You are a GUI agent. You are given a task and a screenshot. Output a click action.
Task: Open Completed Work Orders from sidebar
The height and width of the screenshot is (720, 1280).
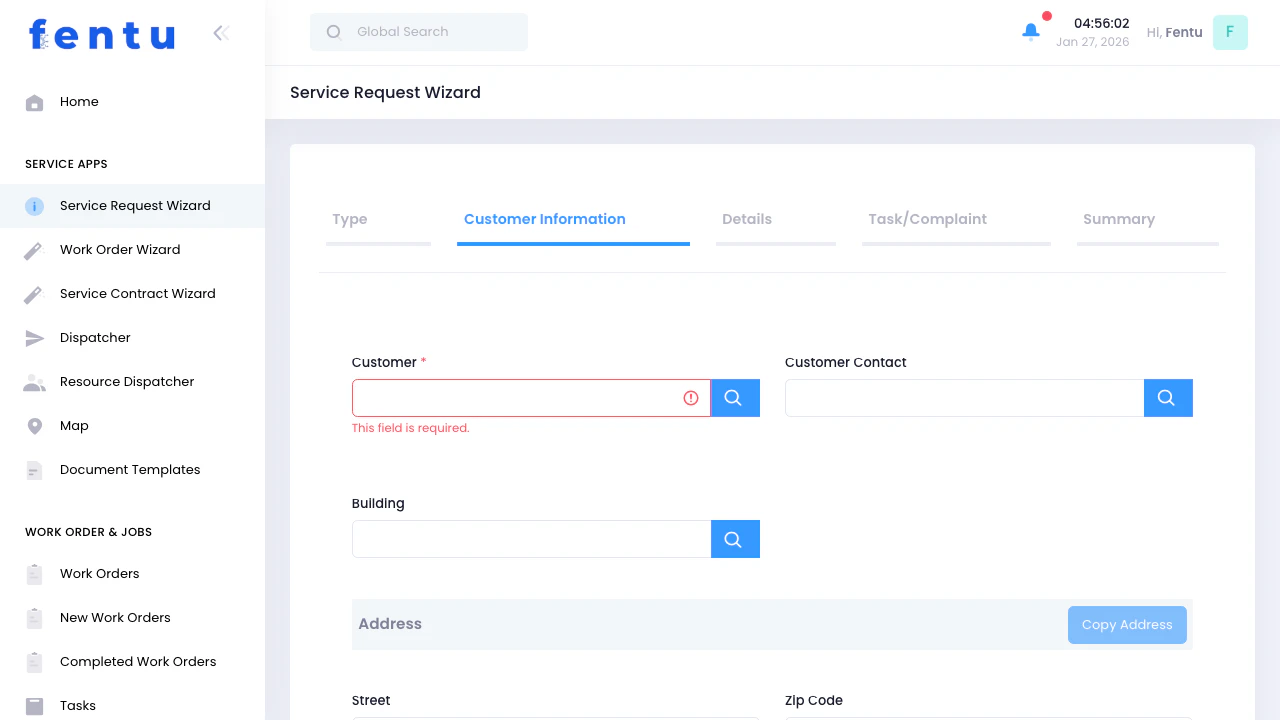[34, 661]
